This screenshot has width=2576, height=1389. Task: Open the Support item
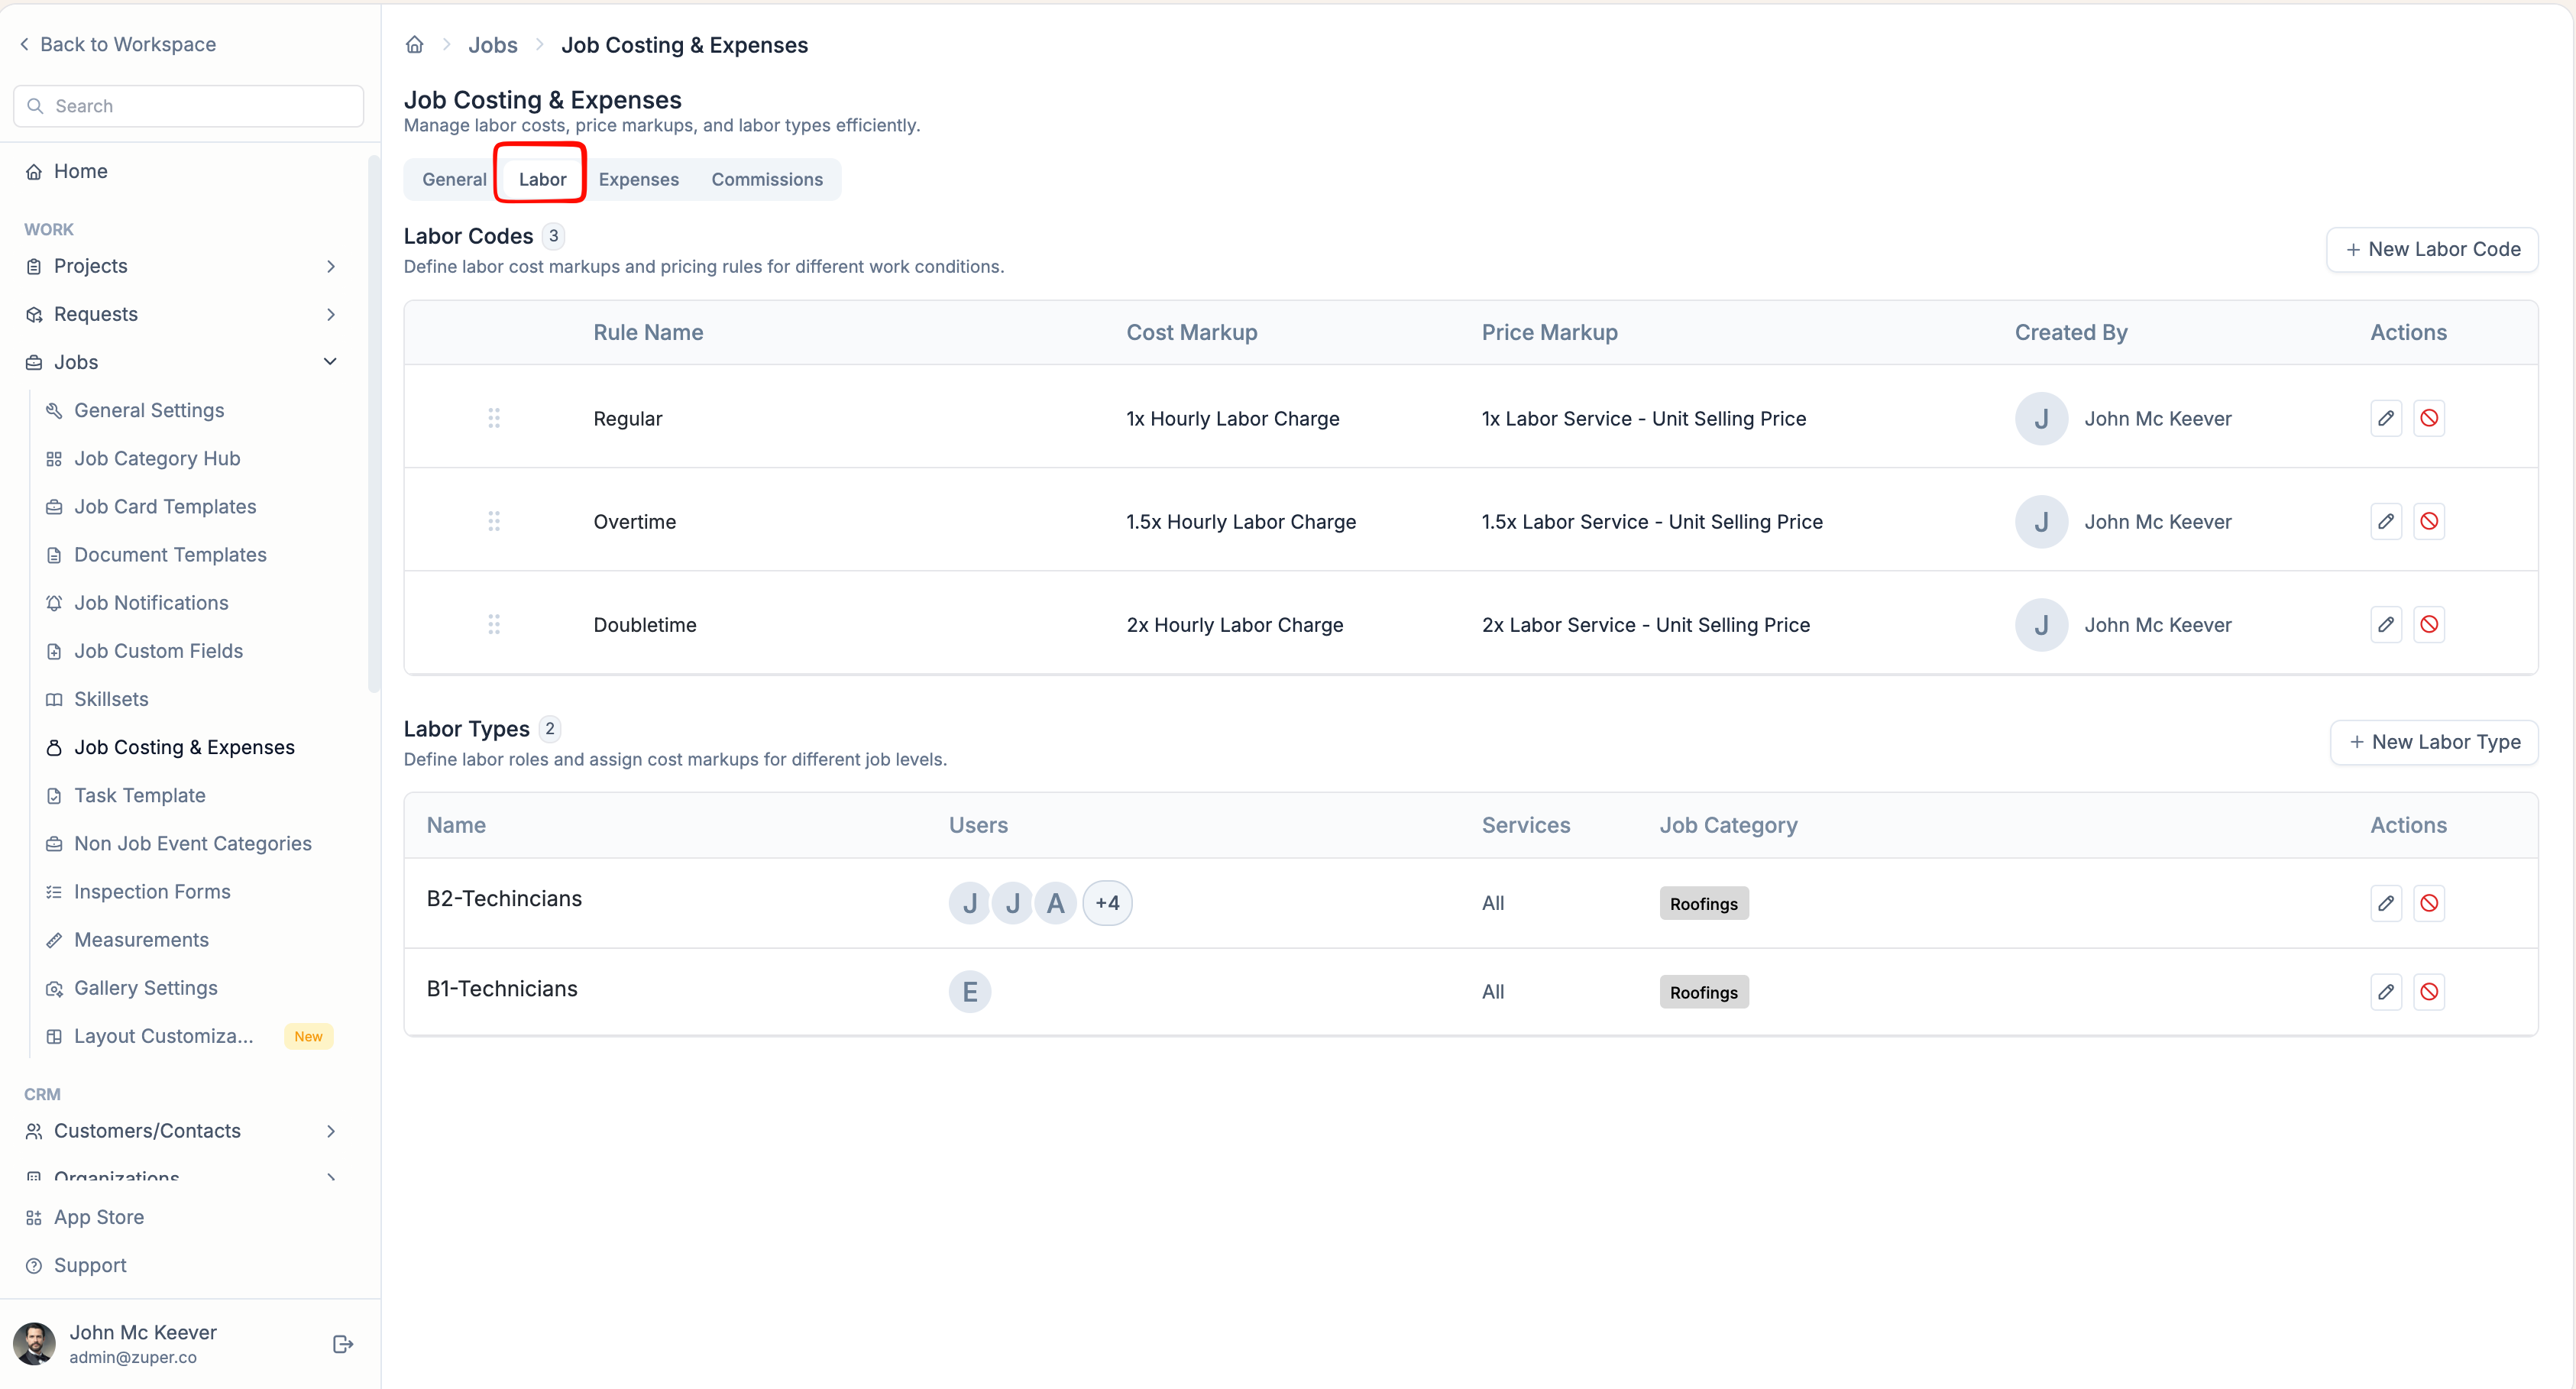click(90, 1265)
